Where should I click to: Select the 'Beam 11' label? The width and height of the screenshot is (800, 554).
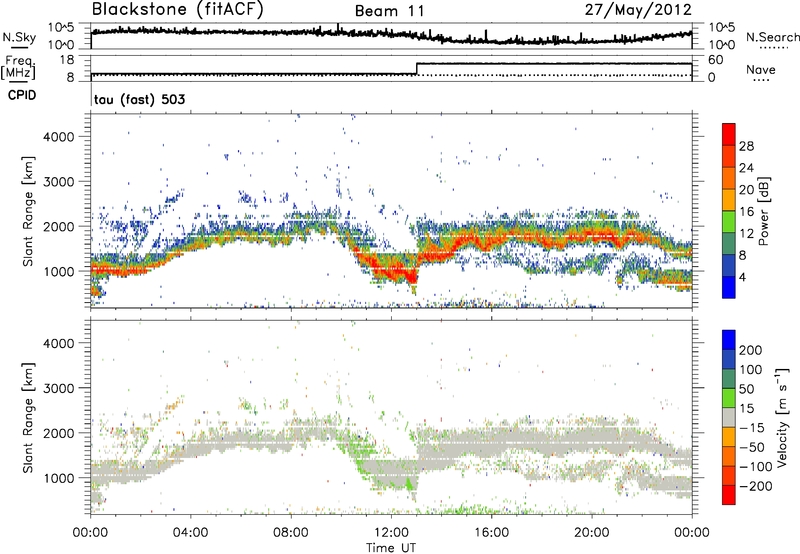click(x=390, y=11)
